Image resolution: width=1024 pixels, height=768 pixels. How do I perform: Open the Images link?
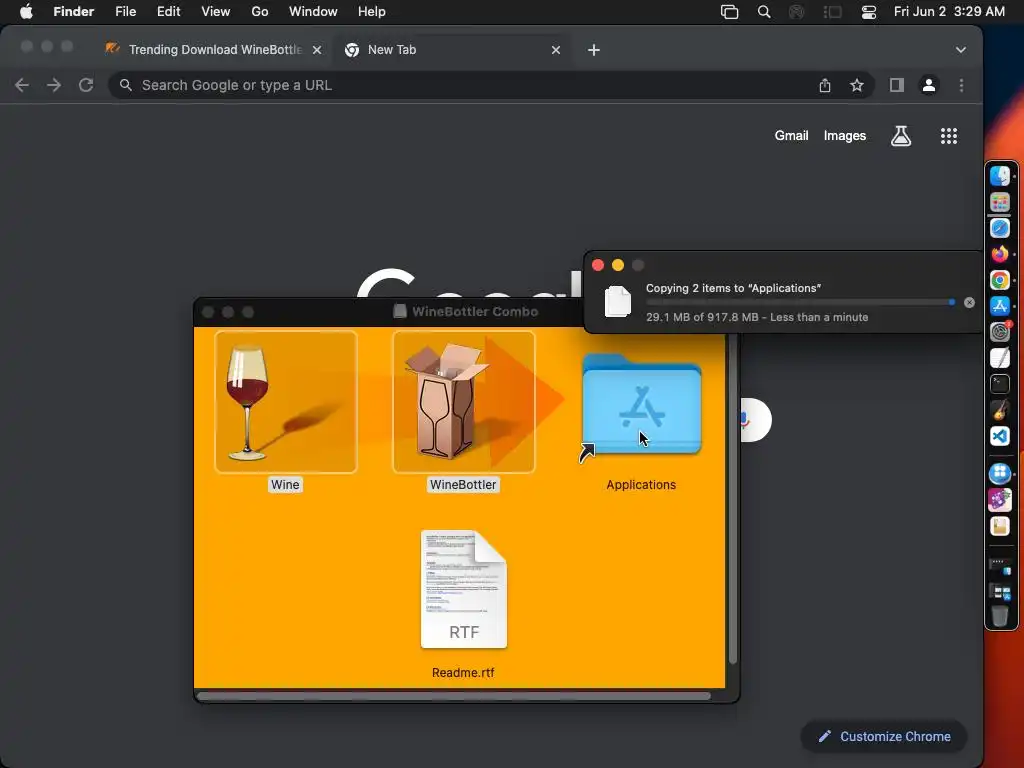(844, 136)
